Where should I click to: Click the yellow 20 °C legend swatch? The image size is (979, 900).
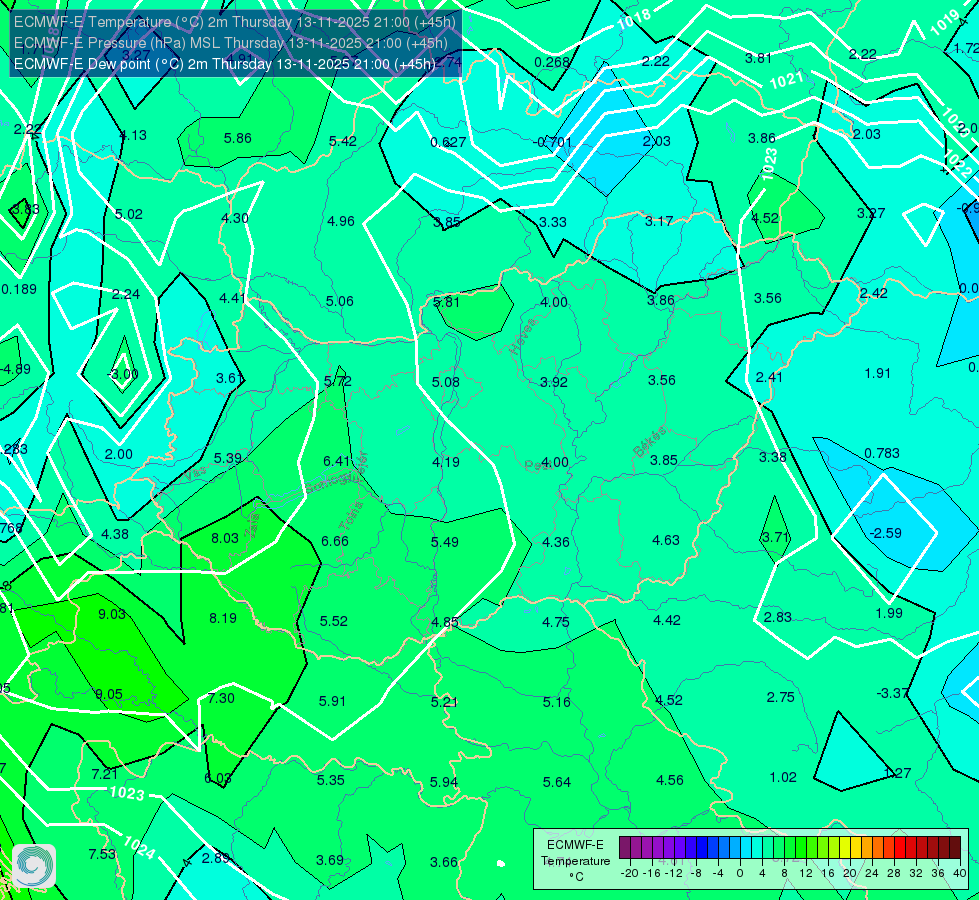click(845, 848)
